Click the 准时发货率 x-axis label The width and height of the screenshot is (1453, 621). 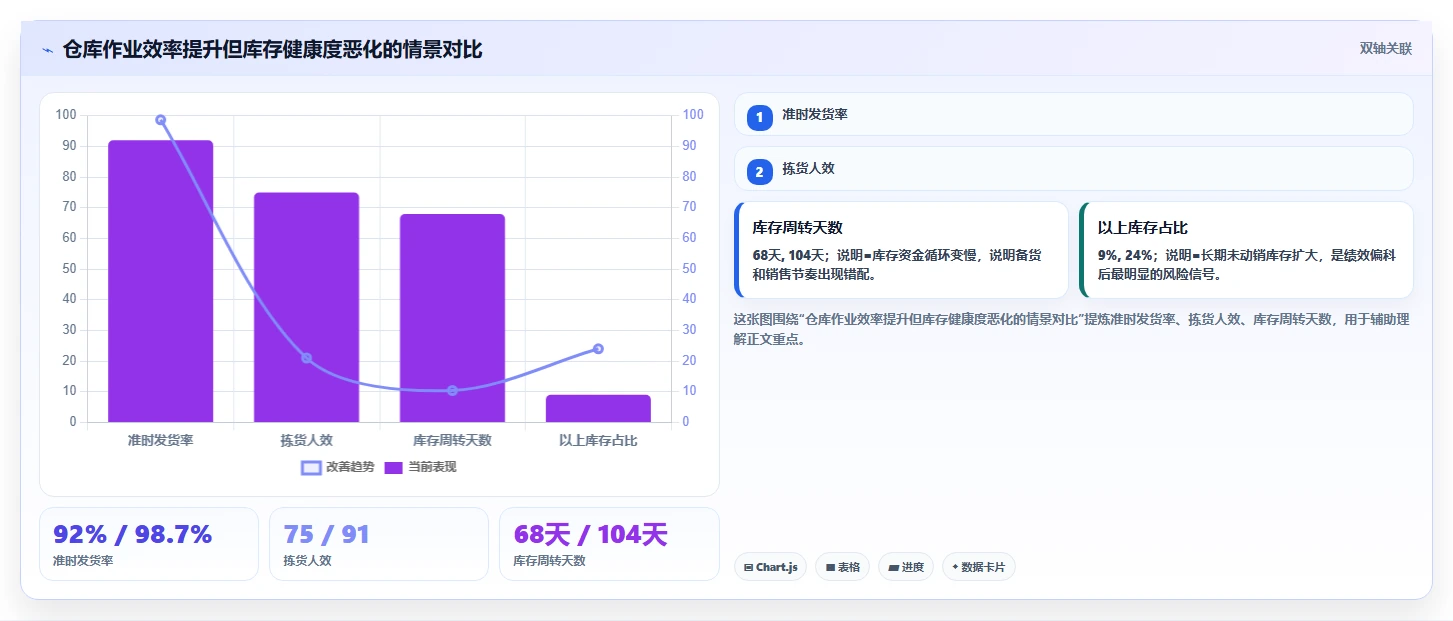pyautogui.click(x=161, y=440)
